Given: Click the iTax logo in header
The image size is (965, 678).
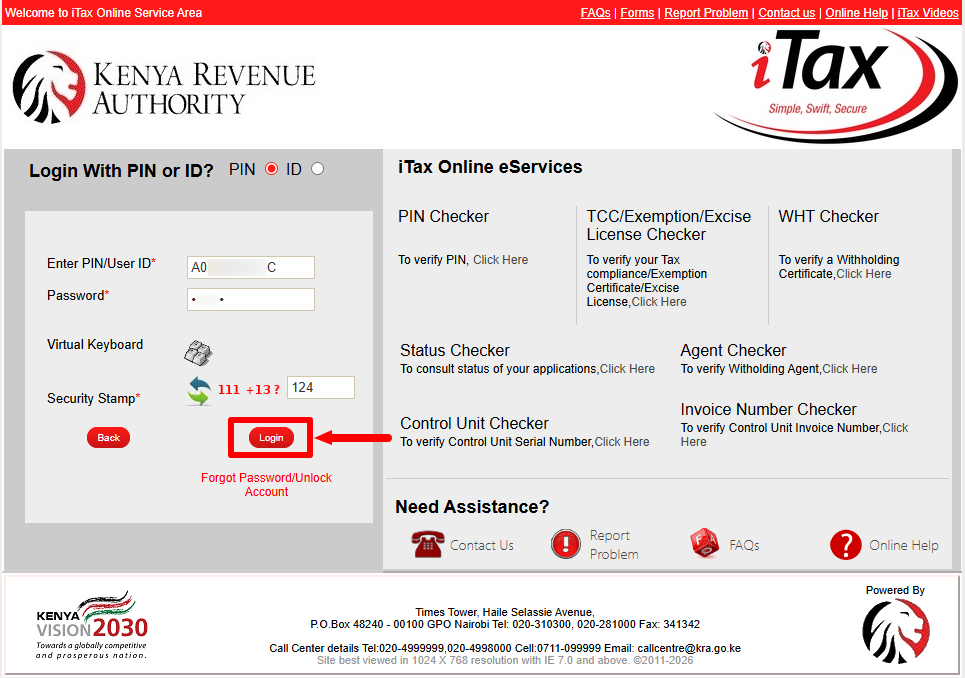Looking at the screenshot, I should 834,84.
